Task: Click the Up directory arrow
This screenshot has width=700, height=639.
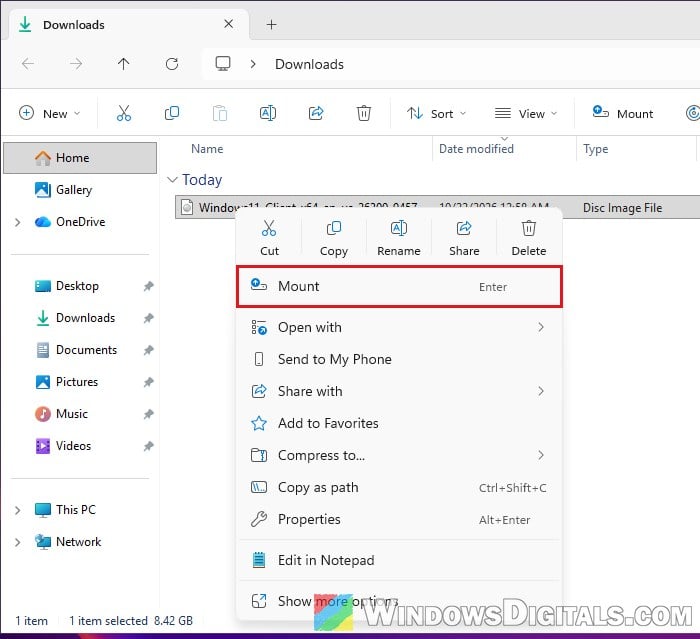Action: (124, 64)
